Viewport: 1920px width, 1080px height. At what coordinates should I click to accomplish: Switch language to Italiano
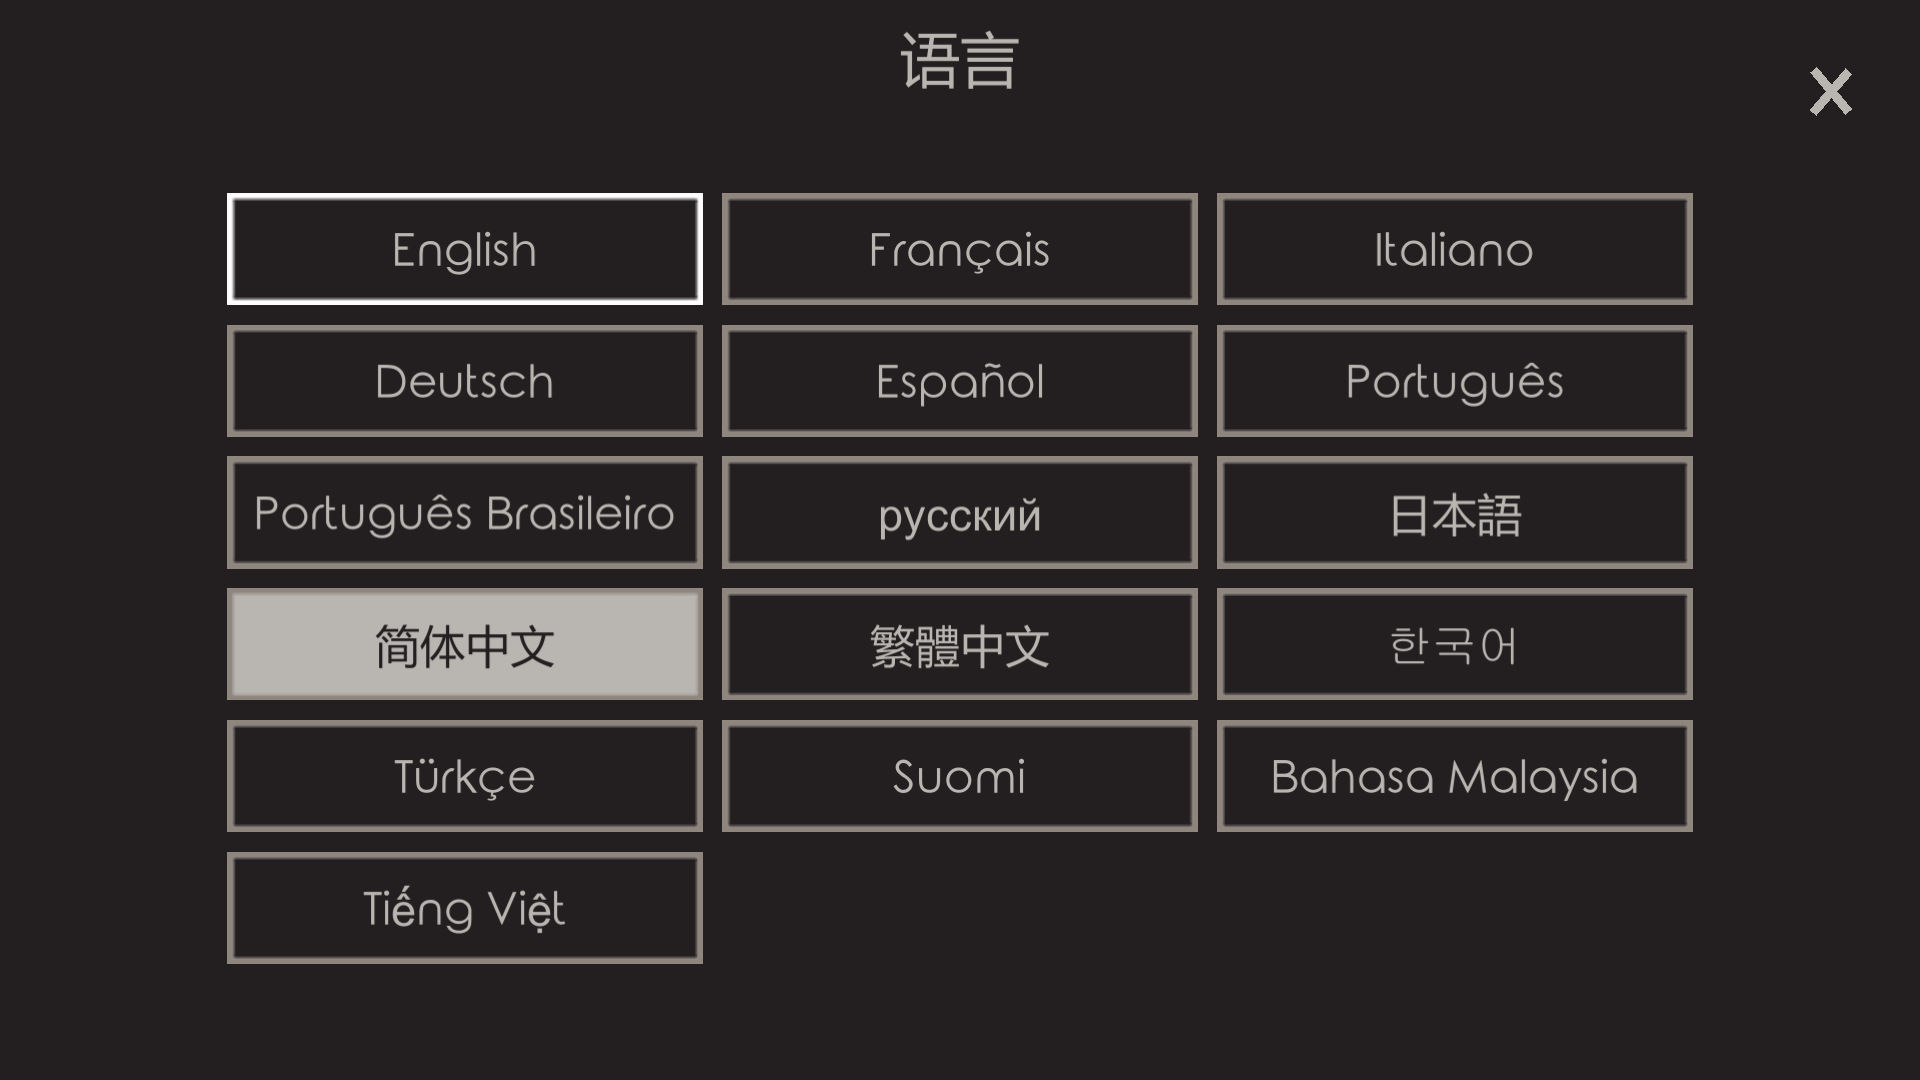(1454, 249)
